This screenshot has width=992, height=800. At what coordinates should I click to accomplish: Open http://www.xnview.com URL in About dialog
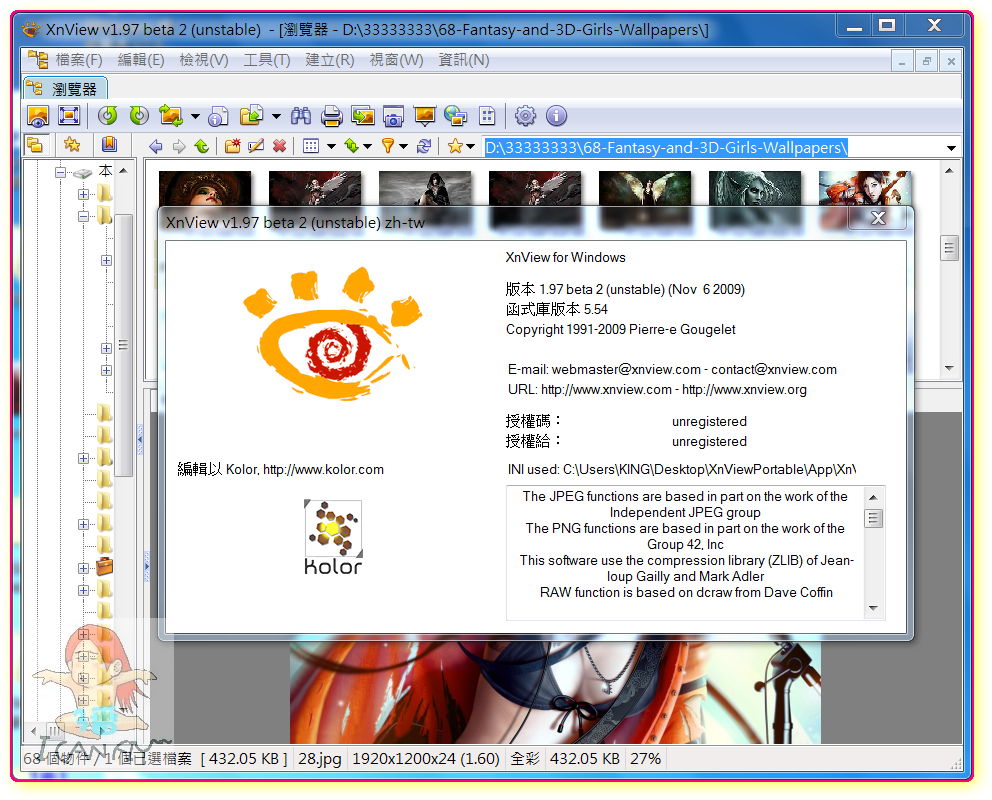(606, 390)
